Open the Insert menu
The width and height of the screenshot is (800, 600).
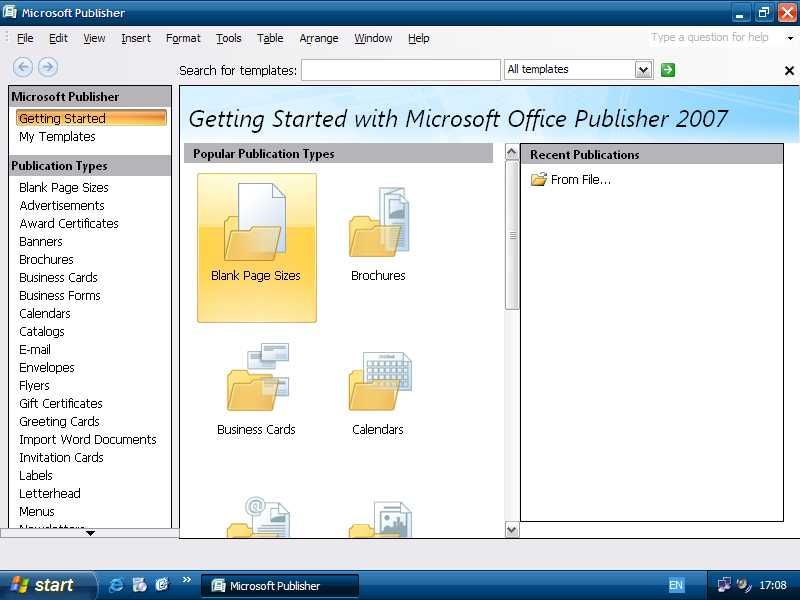coord(136,38)
